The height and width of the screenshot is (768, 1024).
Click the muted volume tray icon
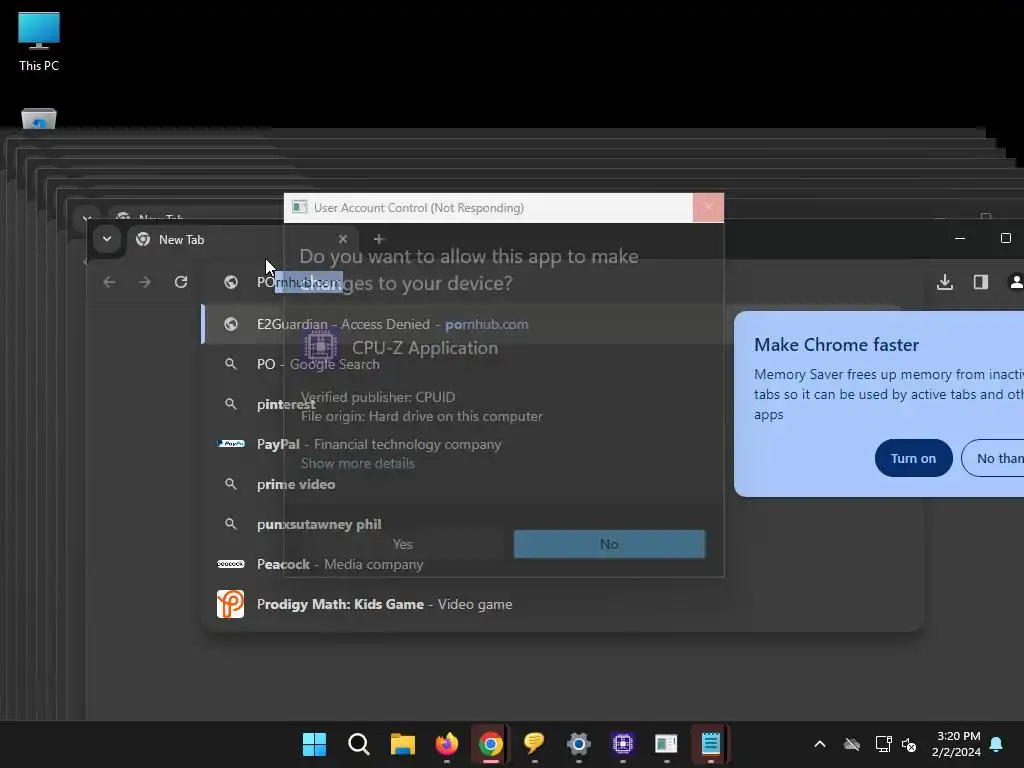[x=908, y=744]
